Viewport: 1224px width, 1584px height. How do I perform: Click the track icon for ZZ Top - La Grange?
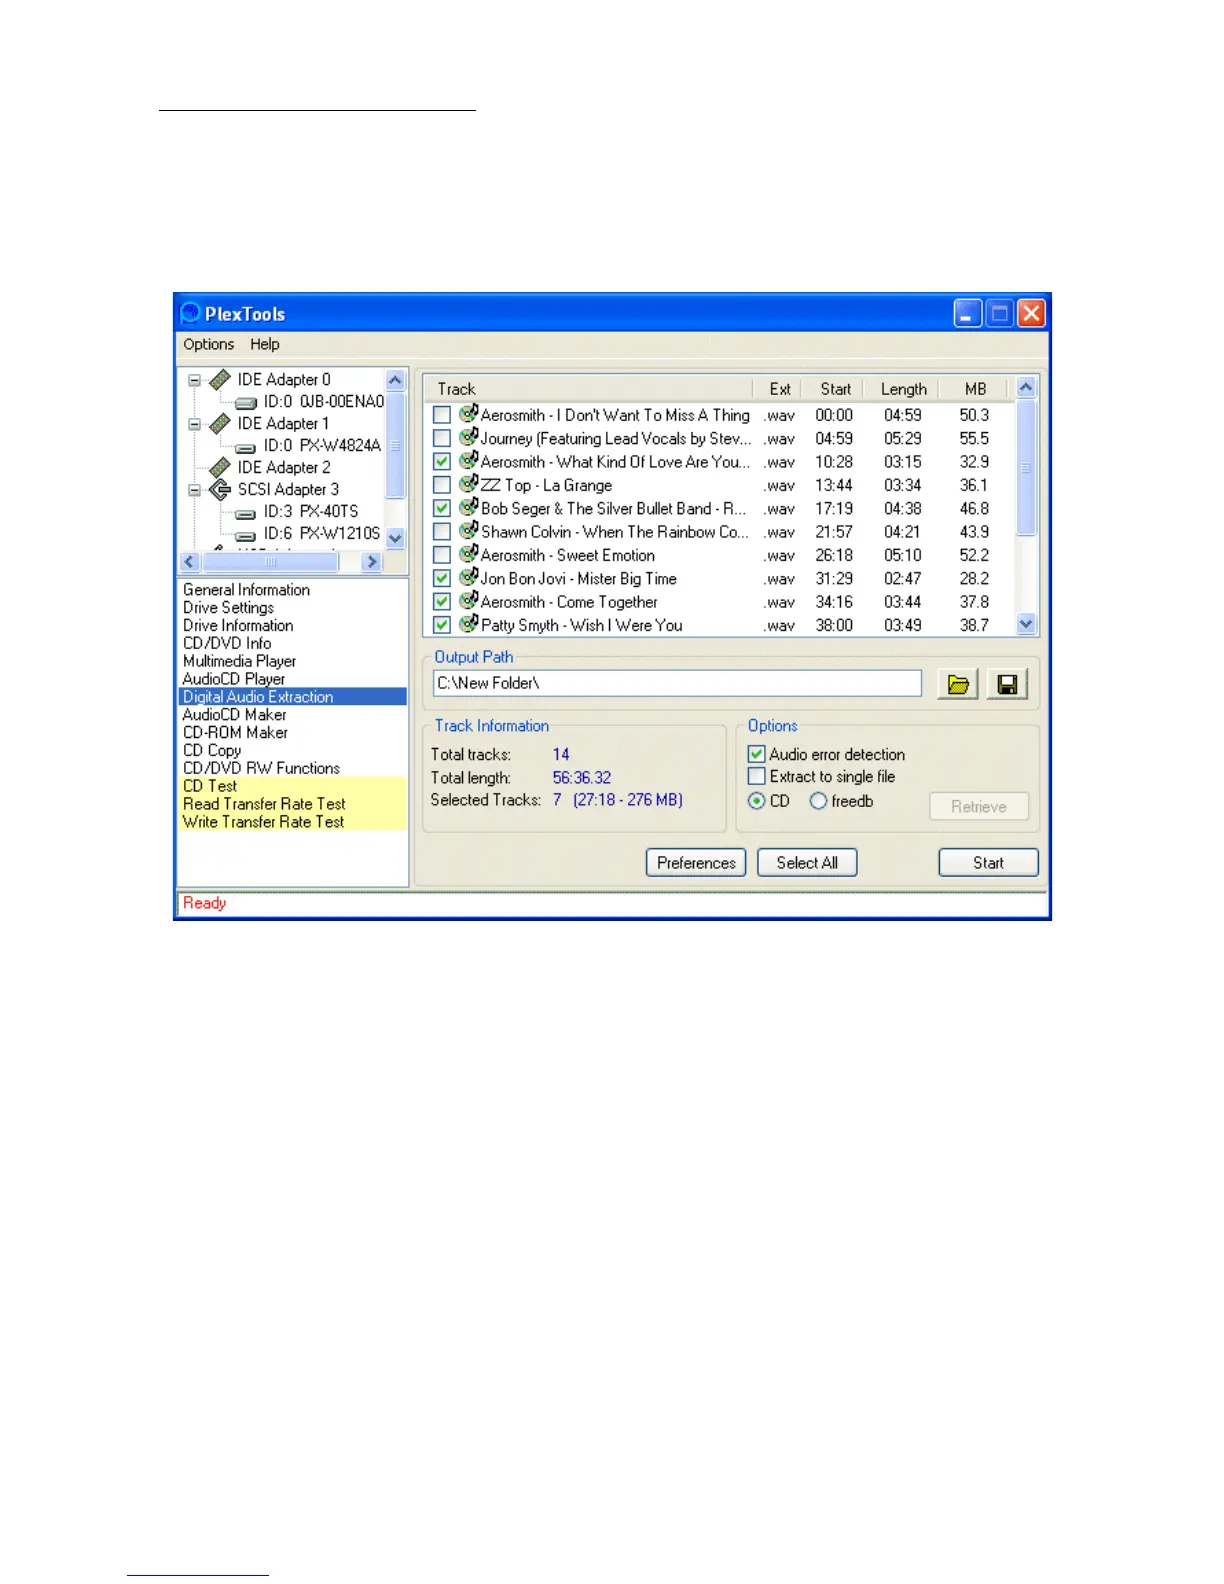[468, 484]
